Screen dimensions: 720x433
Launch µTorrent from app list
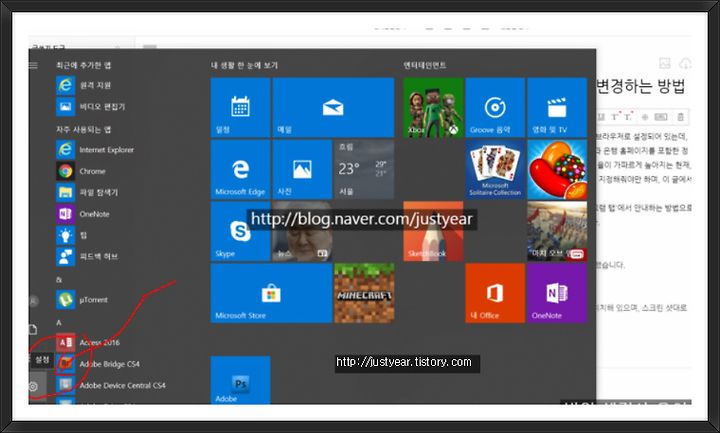82,299
